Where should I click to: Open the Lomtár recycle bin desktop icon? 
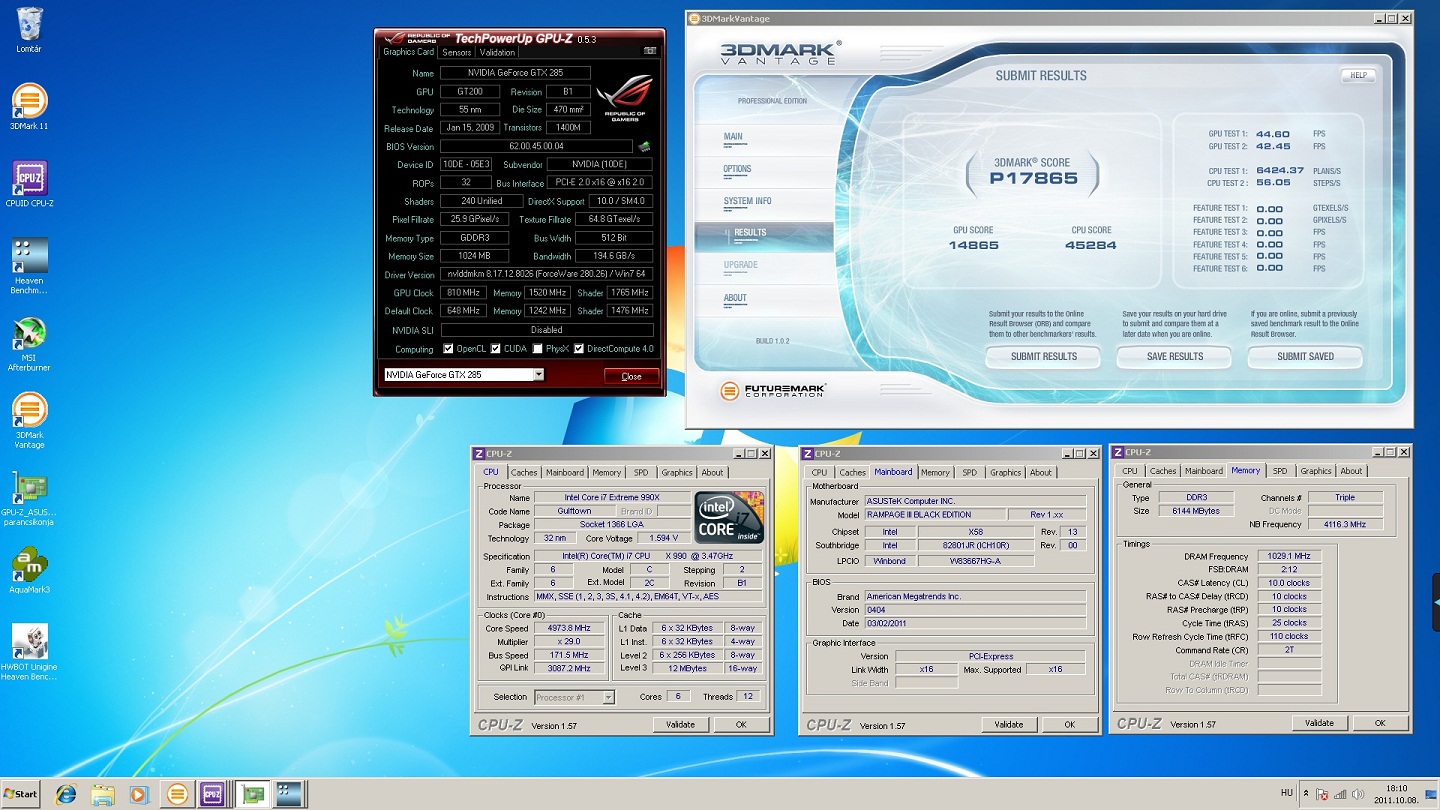click(x=29, y=30)
